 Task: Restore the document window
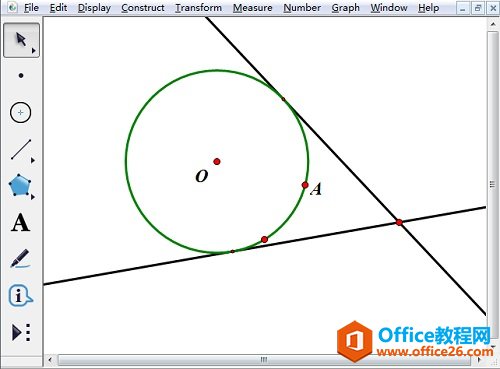click(x=478, y=8)
